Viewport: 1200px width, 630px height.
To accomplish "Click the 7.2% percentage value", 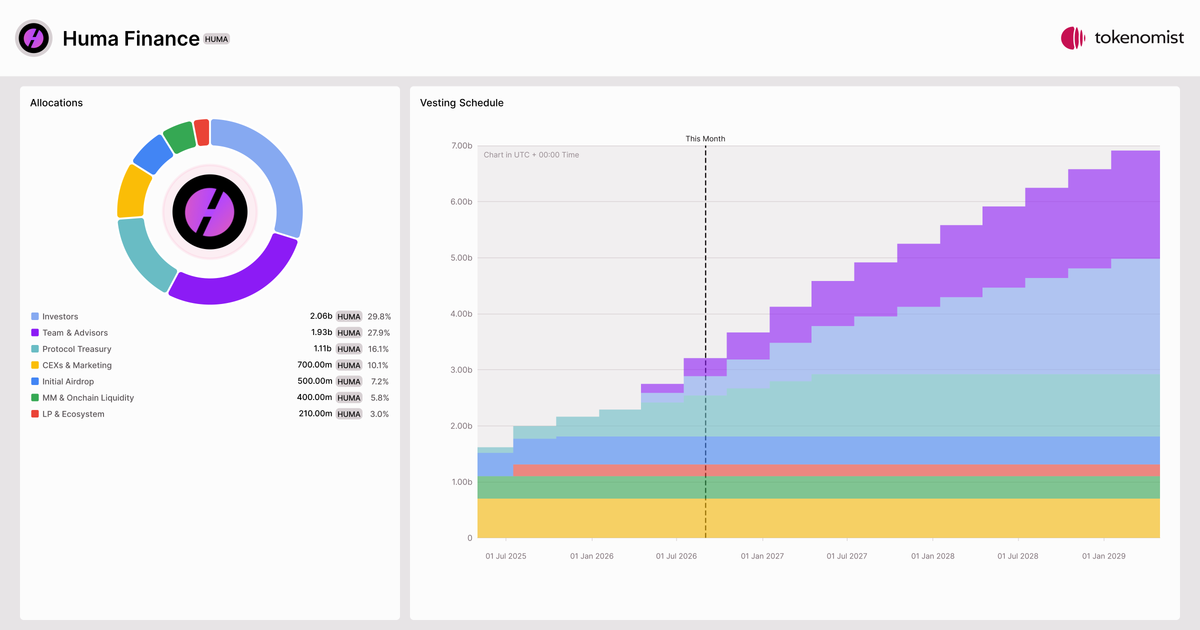I will [381, 381].
